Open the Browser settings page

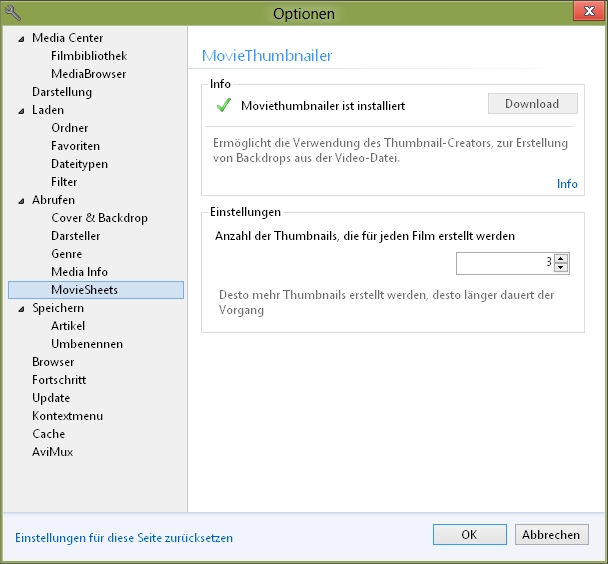53,362
